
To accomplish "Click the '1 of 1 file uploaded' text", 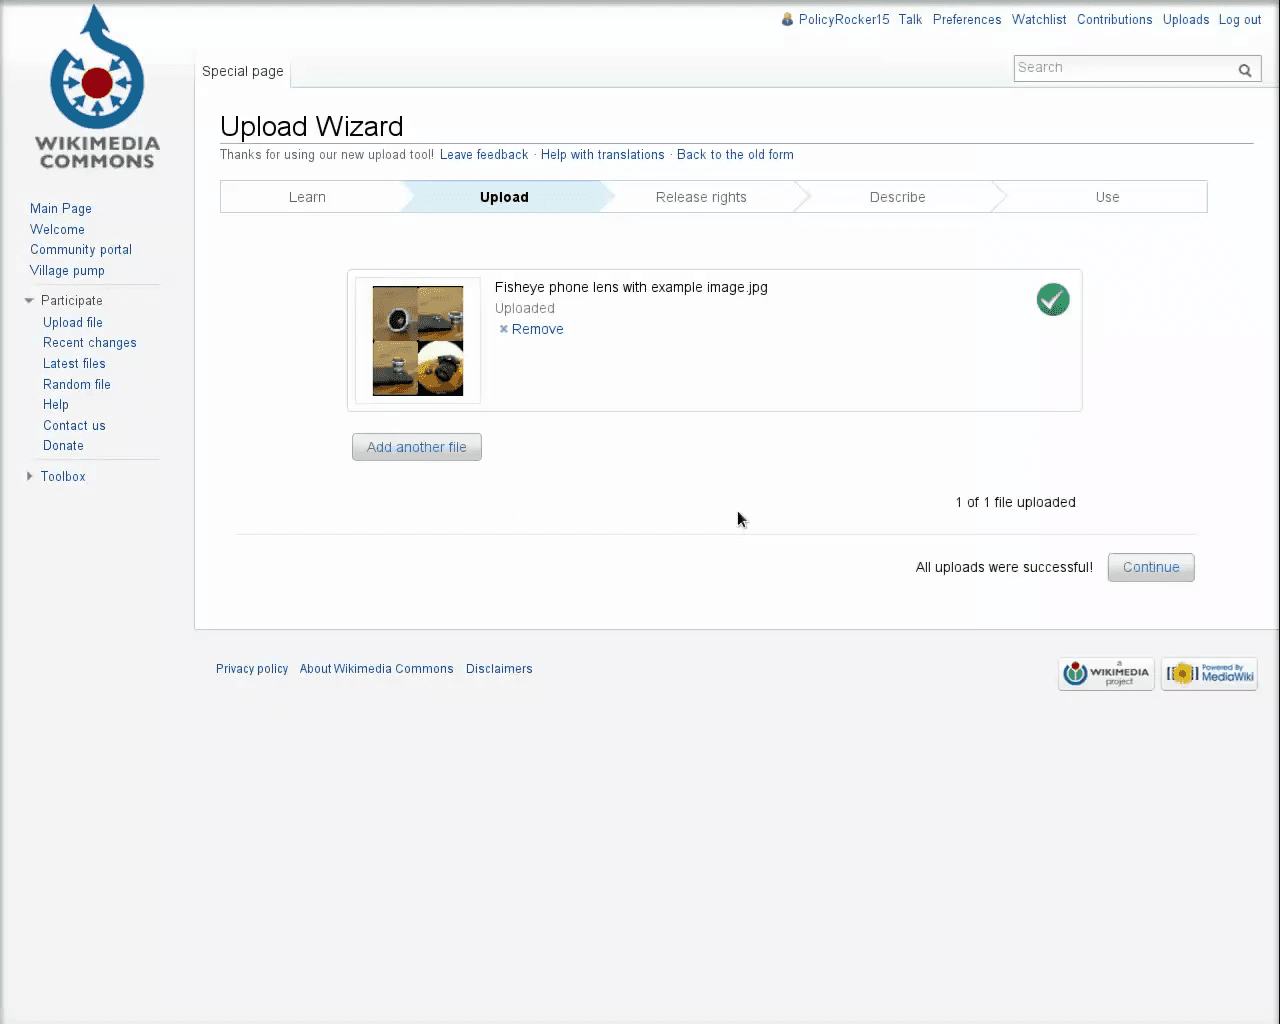I will coord(1015,502).
